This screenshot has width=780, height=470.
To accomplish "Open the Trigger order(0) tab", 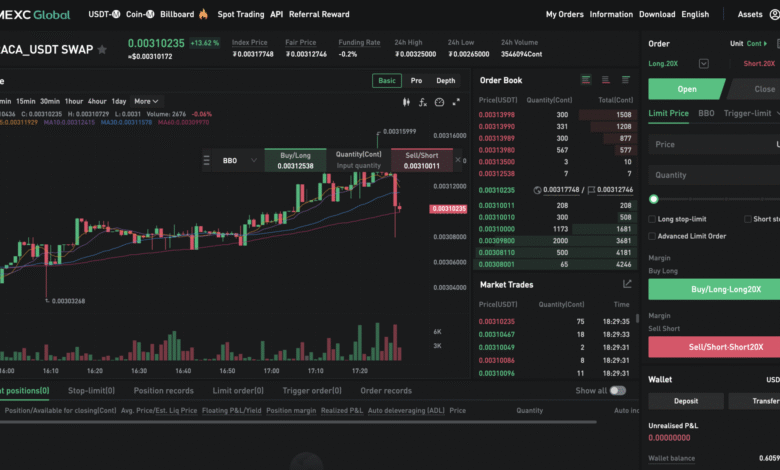I will pos(312,390).
